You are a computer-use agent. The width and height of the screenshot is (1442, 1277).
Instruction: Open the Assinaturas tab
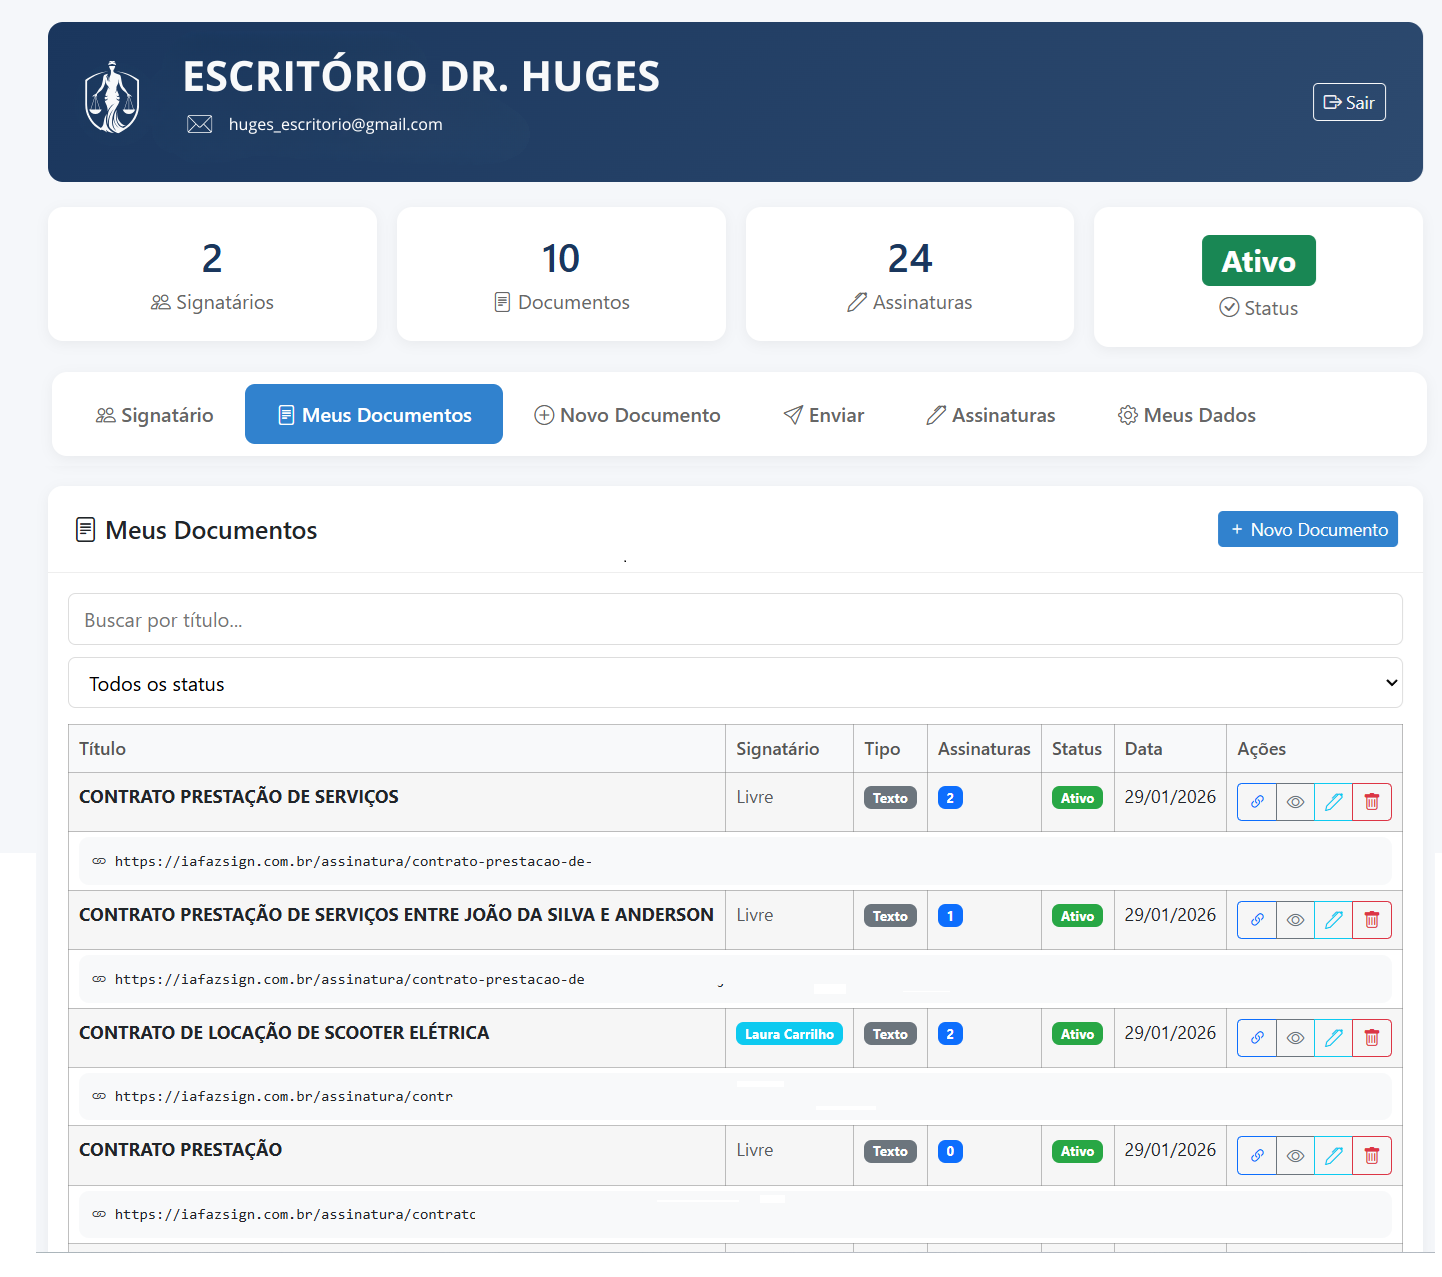[x=990, y=415]
